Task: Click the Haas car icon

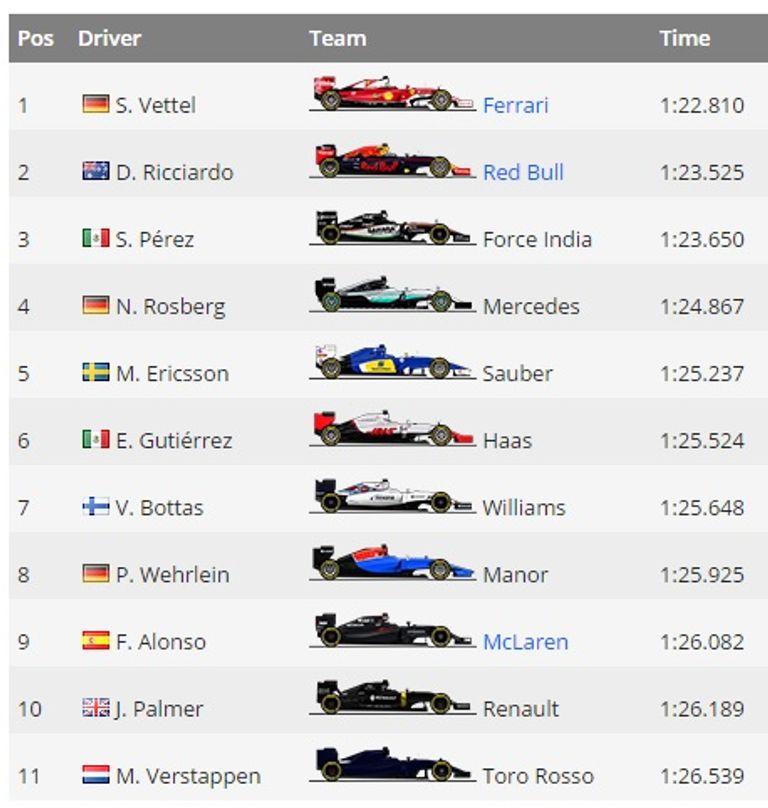Action: pyautogui.click(x=391, y=429)
